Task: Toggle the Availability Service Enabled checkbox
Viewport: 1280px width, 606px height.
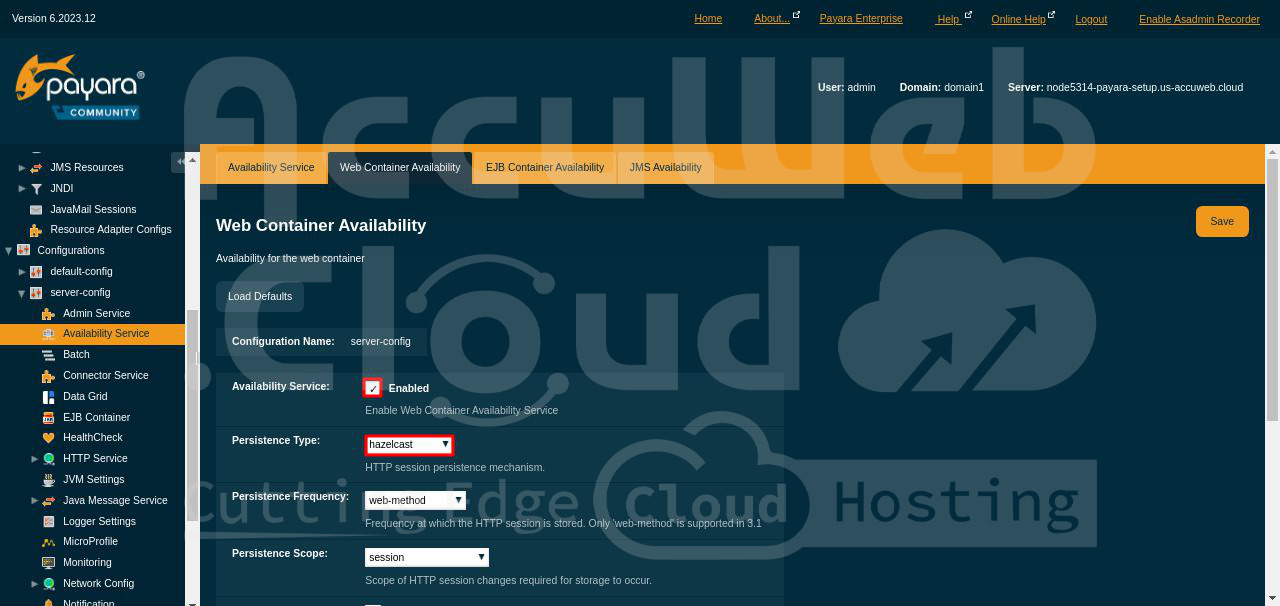Action: tap(373, 388)
